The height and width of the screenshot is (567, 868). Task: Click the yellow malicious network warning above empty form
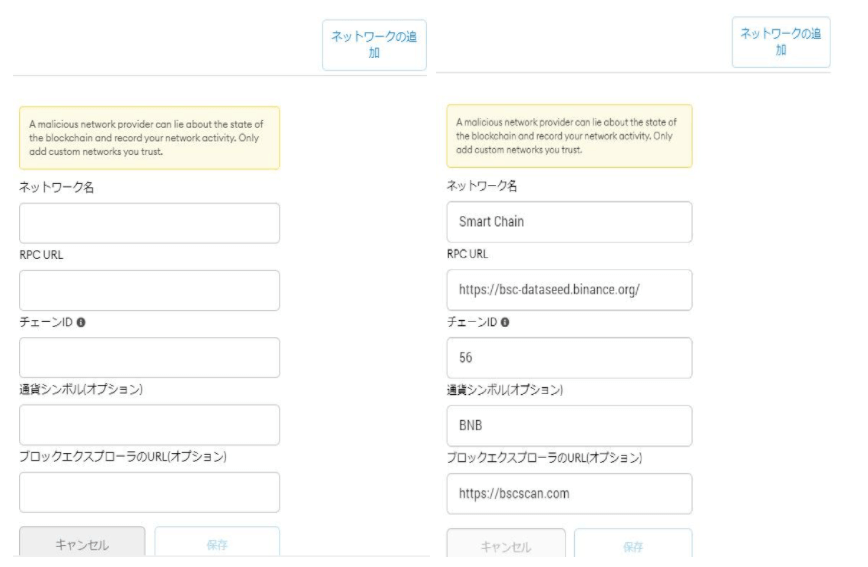149,138
